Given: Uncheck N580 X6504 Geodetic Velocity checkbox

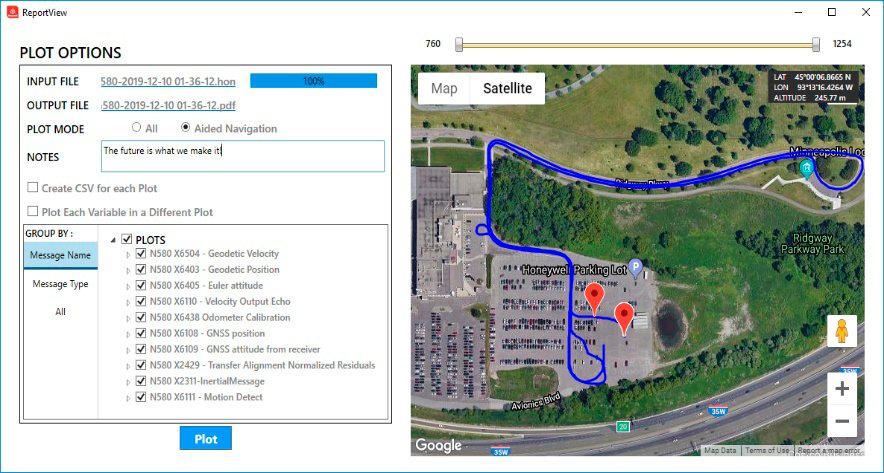Looking at the screenshot, I should click(142, 254).
